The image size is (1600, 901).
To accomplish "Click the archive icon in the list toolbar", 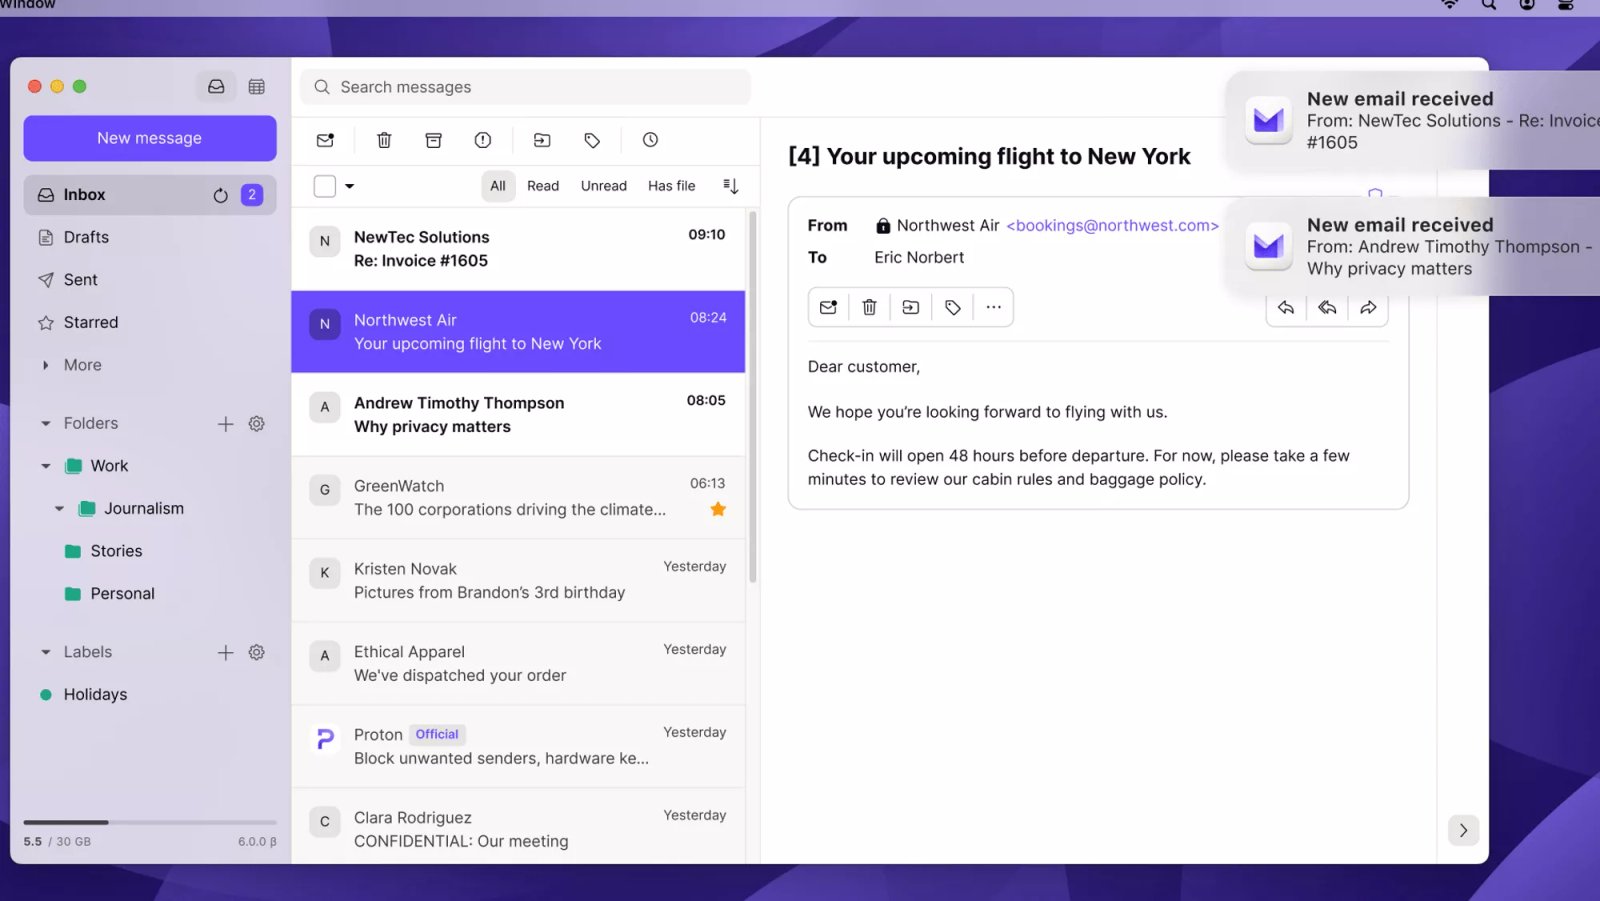I will click(433, 140).
